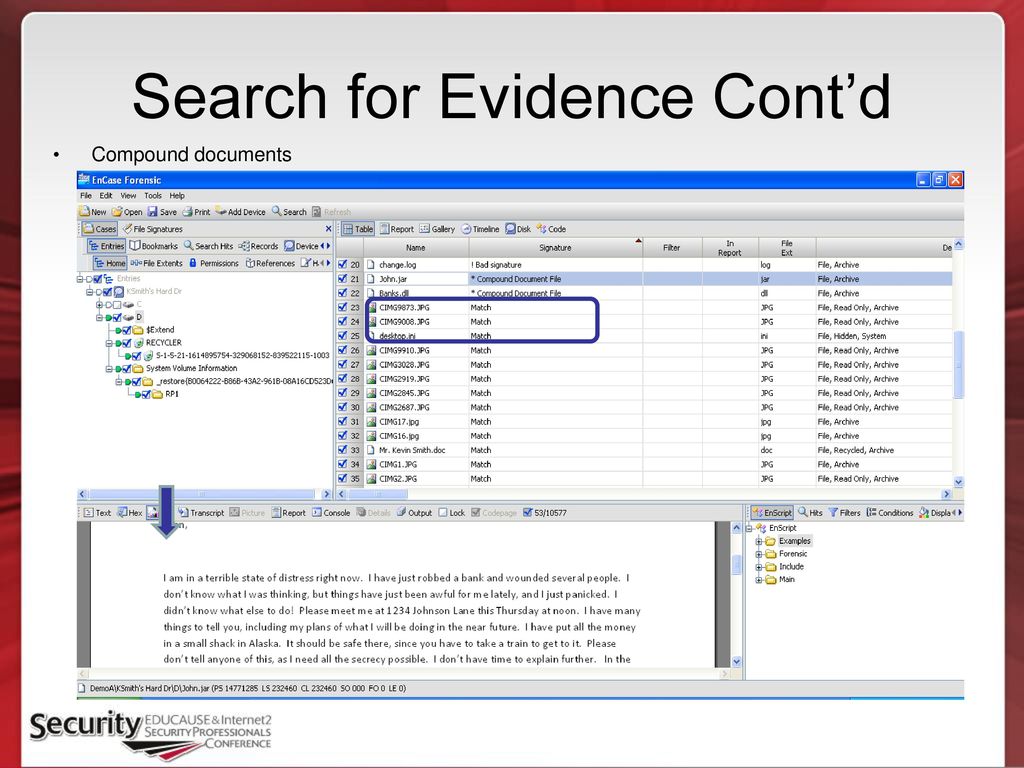Uncheck the row 21 John.jar checkbox
The image size is (1024, 768).
tap(343, 279)
